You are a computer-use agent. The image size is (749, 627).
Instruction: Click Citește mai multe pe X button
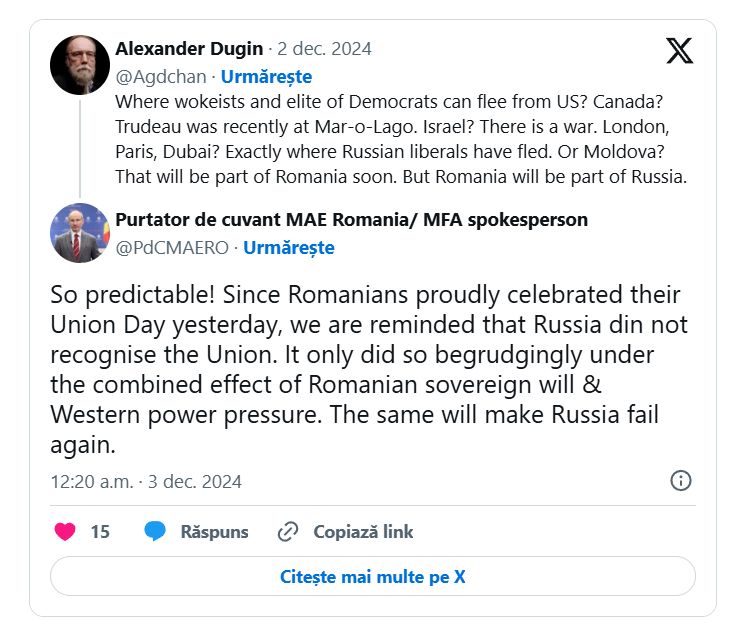click(373, 576)
